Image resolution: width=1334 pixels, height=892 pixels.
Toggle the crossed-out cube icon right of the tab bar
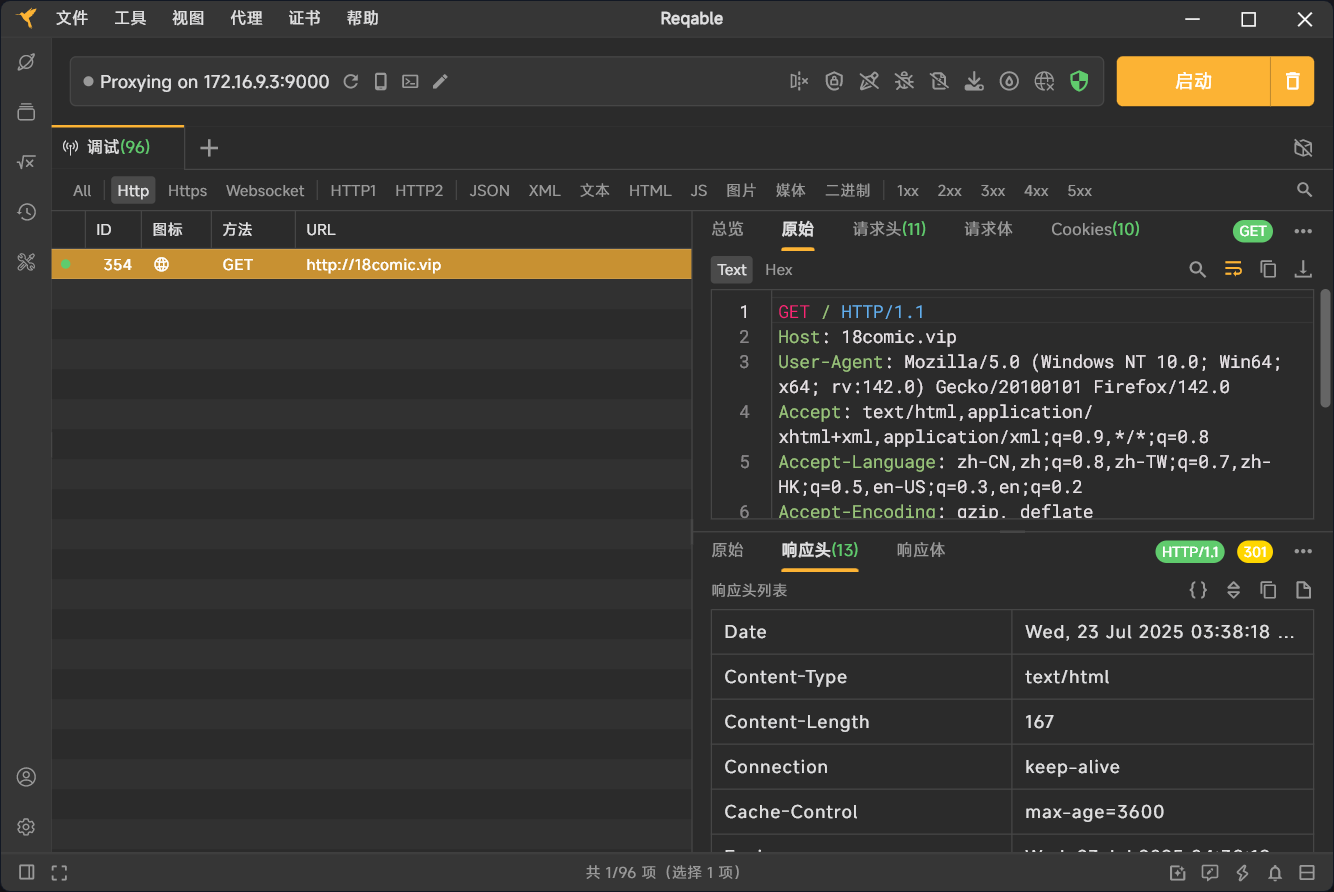(1303, 148)
